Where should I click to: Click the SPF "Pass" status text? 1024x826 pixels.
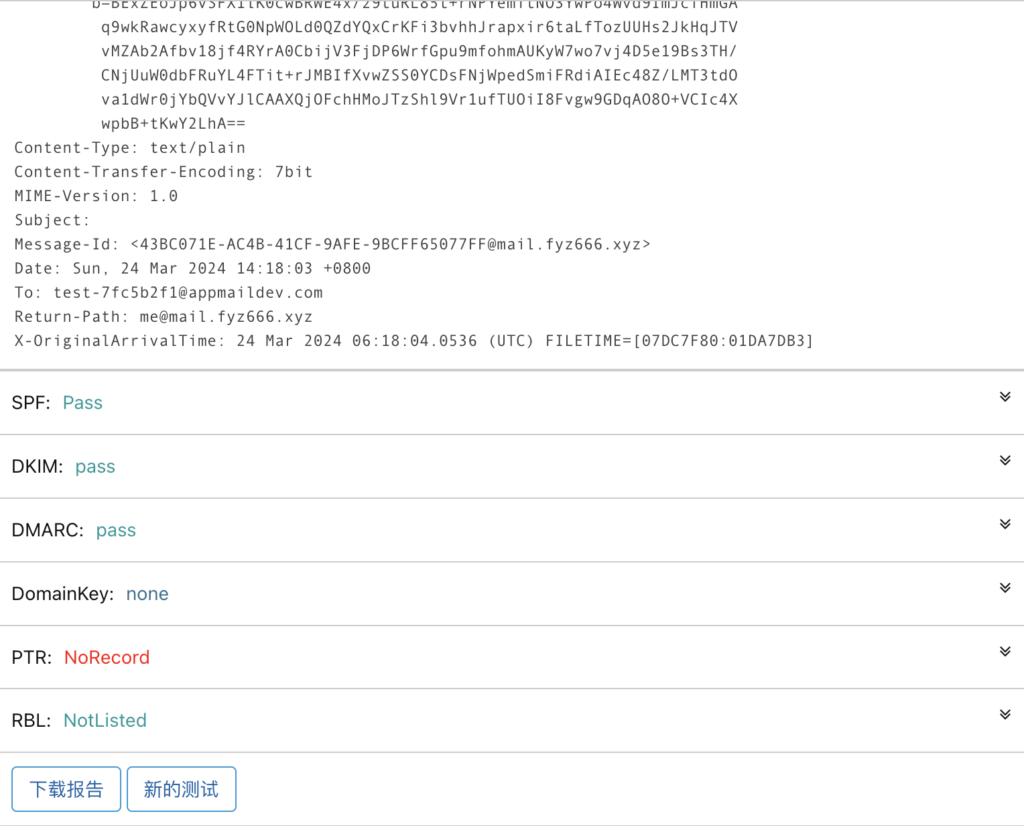(x=82, y=403)
